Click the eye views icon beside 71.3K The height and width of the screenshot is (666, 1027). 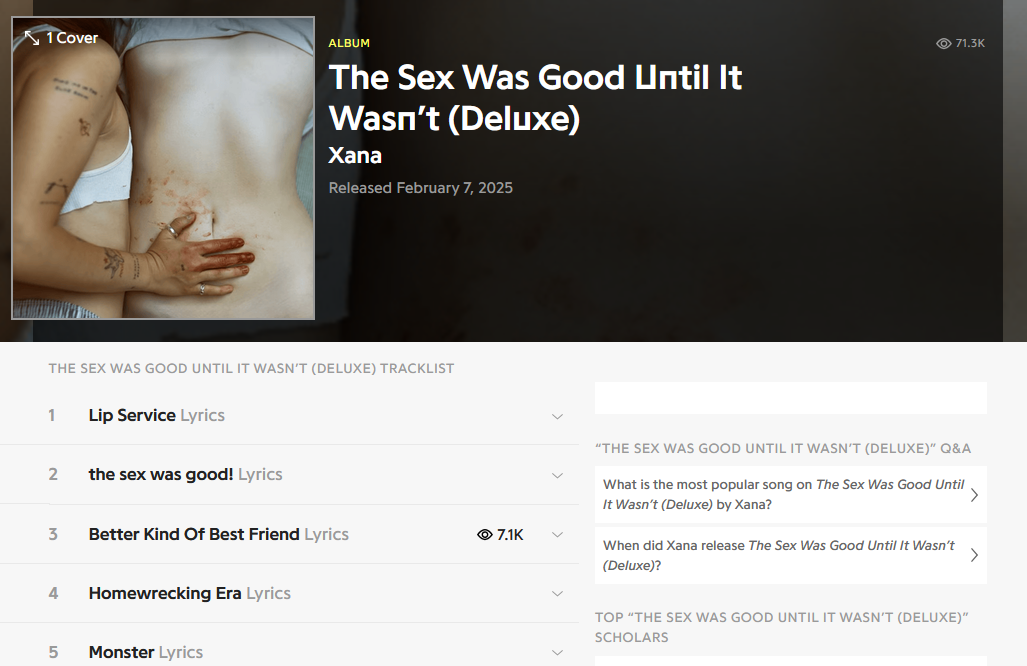pyautogui.click(x=943, y=43)
